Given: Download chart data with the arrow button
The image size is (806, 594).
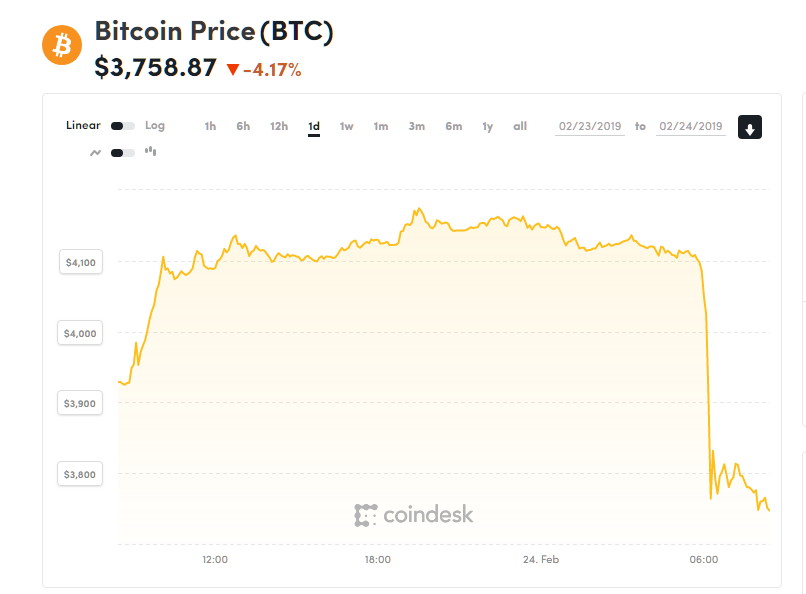Looking at the screenshot, I should click(x=750, y=127).
